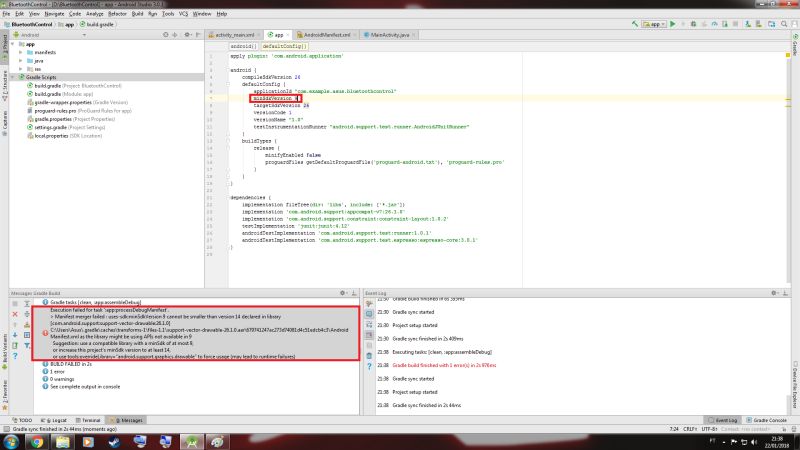Viewport: 800px width, 450px height.
Task: Collapse the defaultConfig code block fold marker
Action: [228, 84]
